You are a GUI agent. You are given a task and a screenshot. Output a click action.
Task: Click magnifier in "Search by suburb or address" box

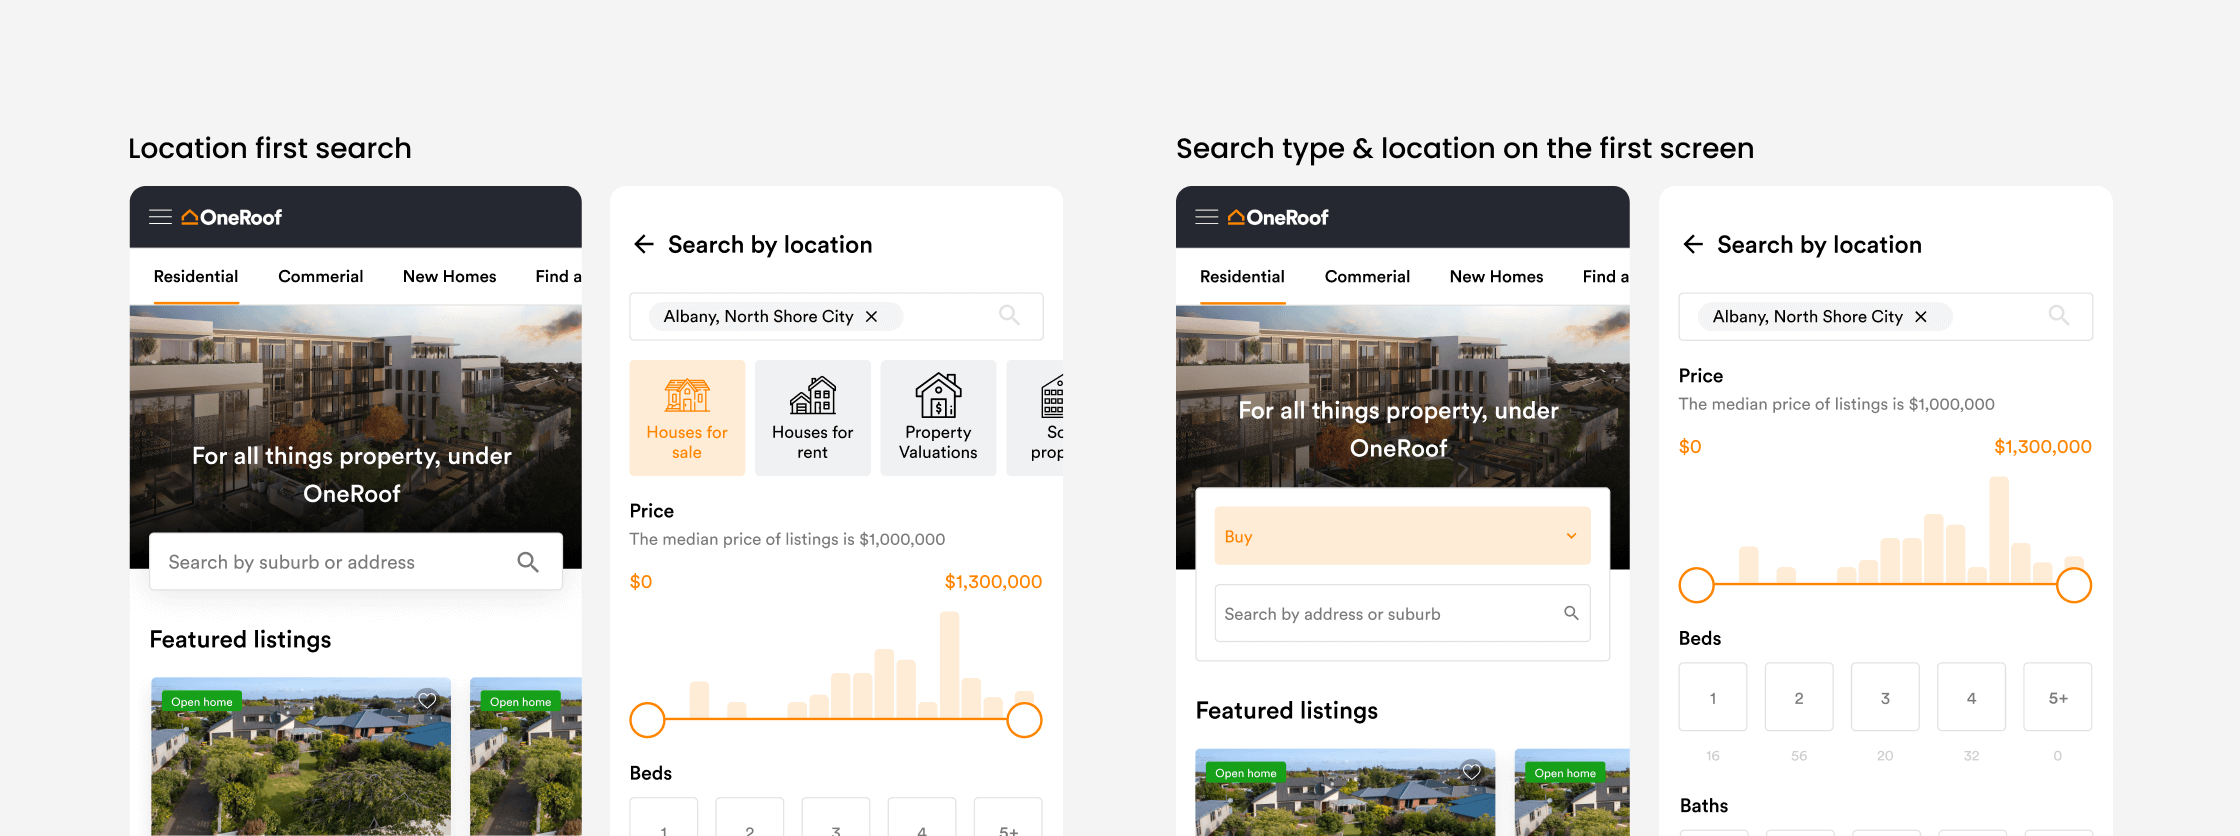click(x=528, y=562)
